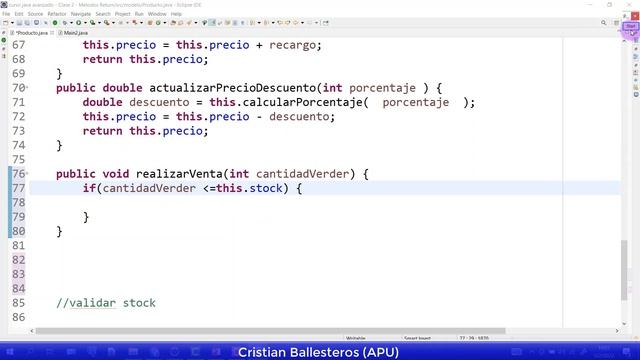Collapse the actualizarPrecioDescuento method fold marker
Screen dimensions: 640x360
(27, 87)
